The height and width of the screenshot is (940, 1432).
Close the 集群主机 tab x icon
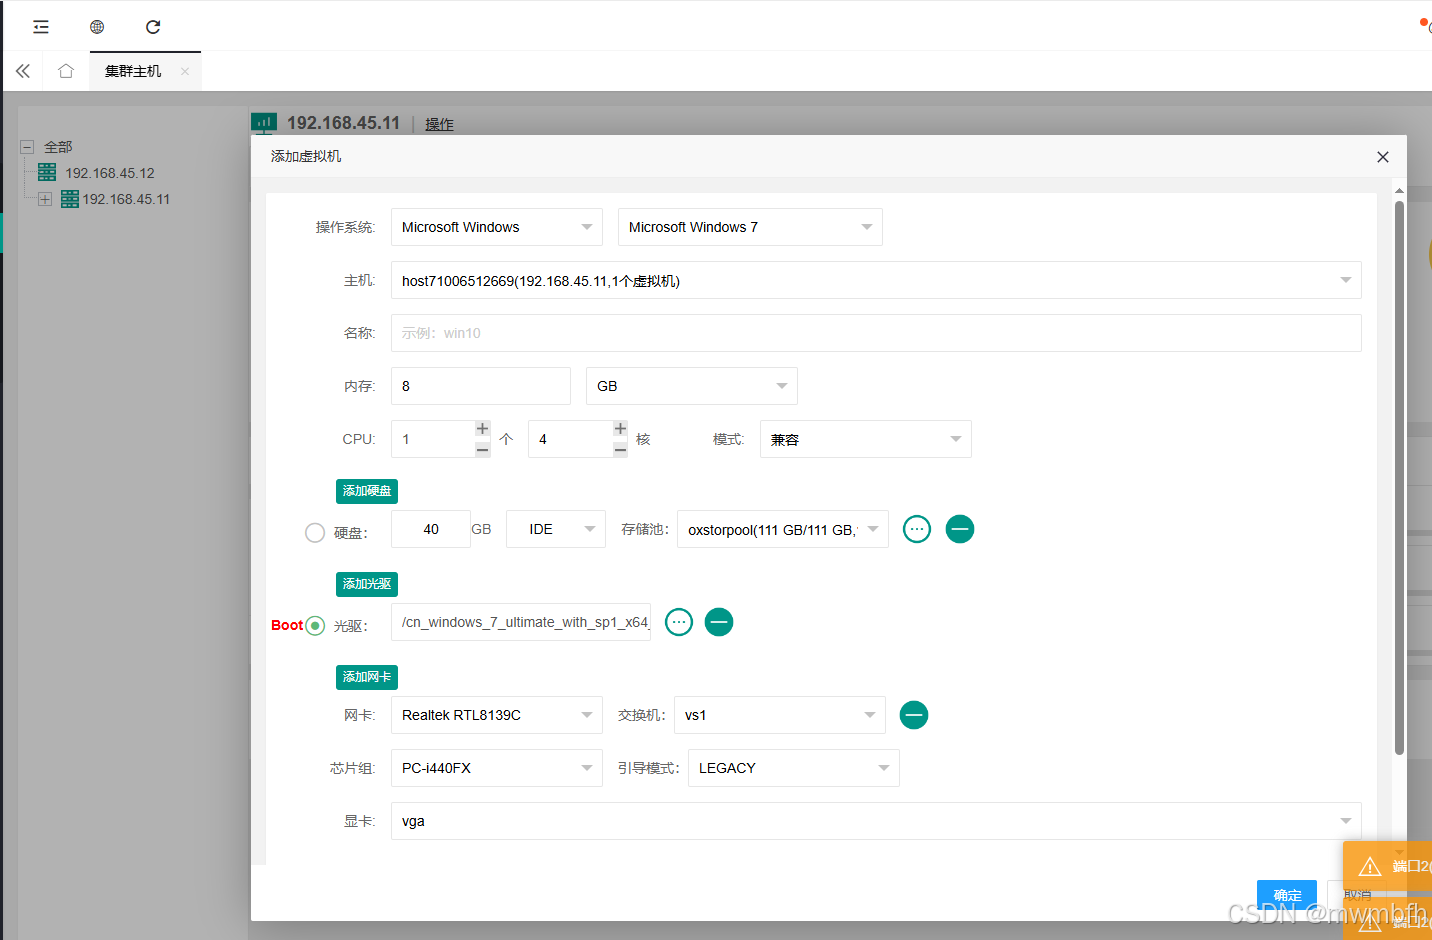(x=185, y=72)
